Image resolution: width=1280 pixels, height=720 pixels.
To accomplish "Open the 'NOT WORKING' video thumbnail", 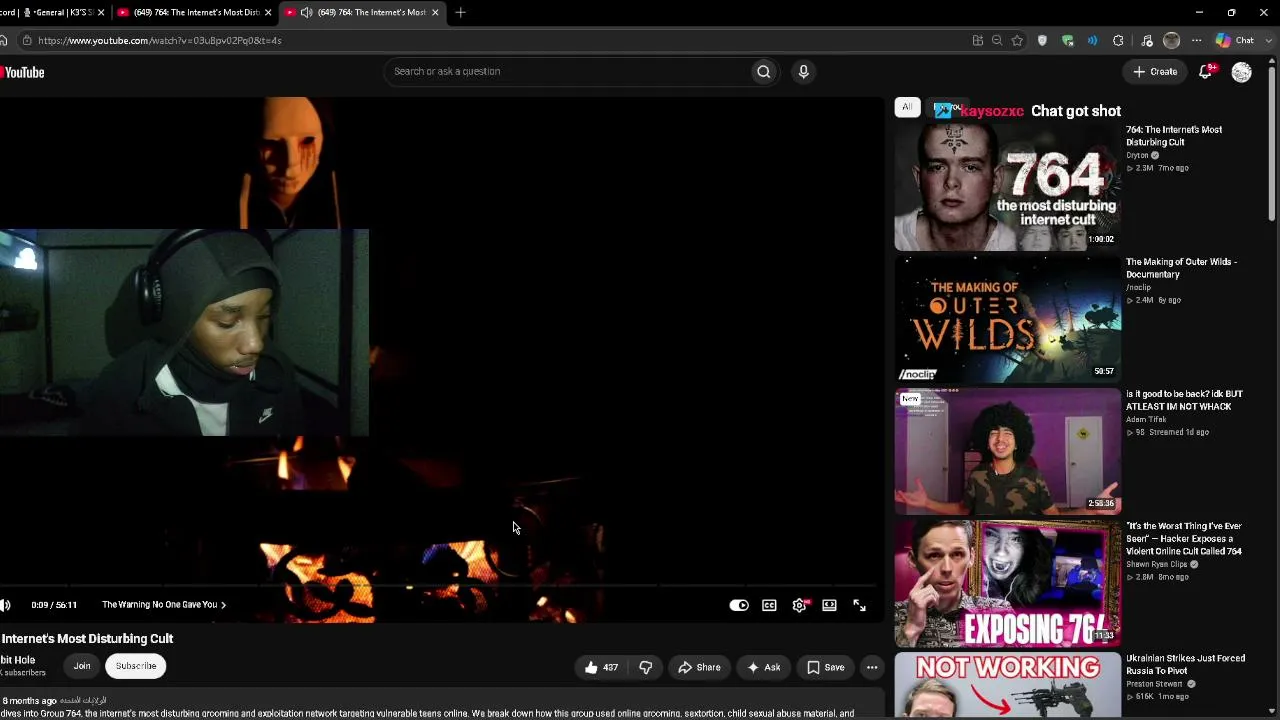I will click(1007, 686).
